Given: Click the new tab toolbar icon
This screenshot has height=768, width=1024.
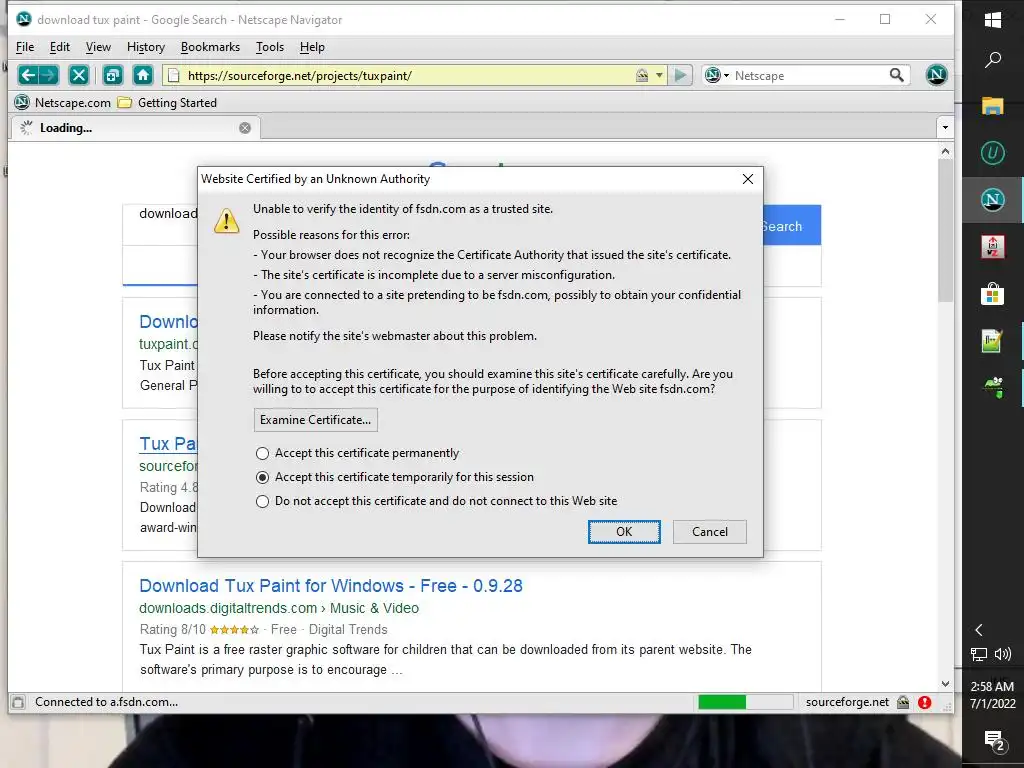Looking at the screenshot, I should point(112,75).
